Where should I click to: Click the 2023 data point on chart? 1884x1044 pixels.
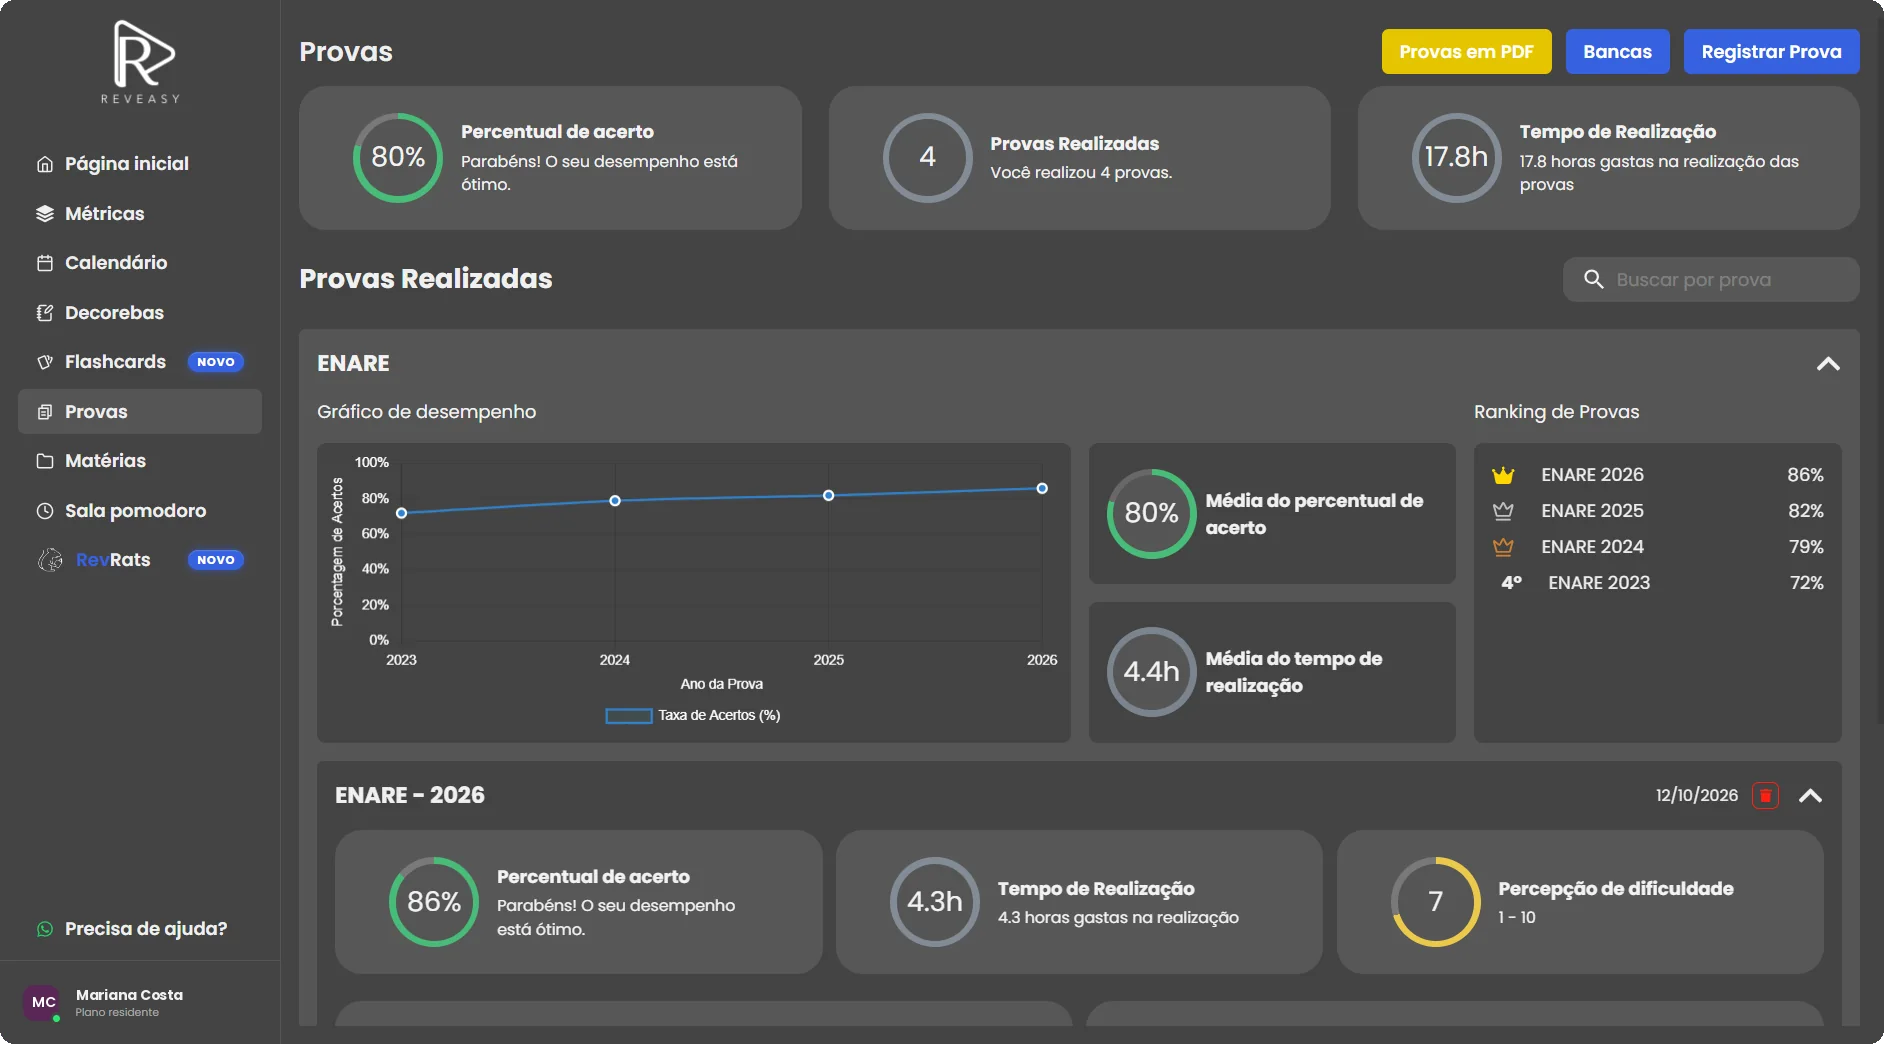click(x=401, y=513)
